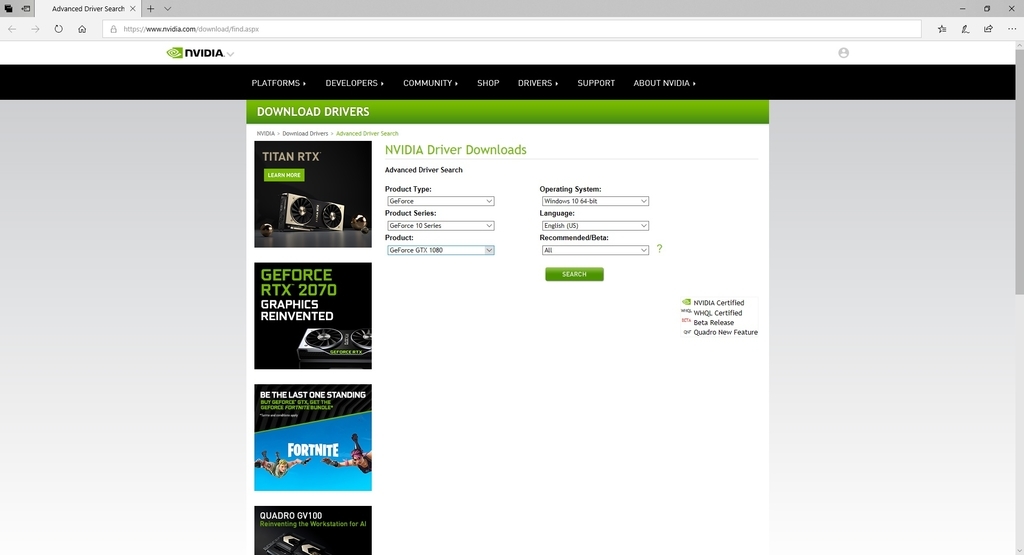Open the add notes pen icon
This screenshot has height=555, width=1024.
point(965,29)
